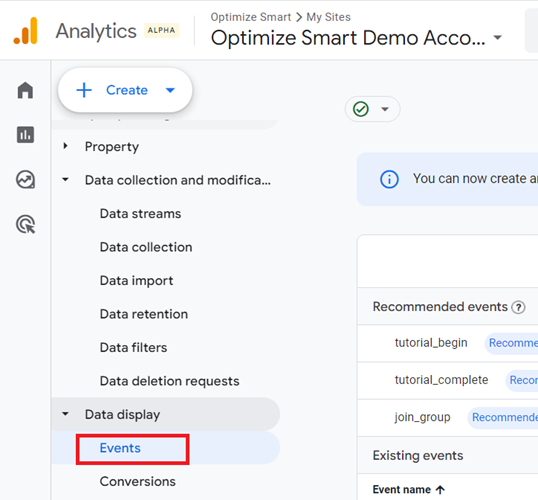Open the Advertising cursor-target icon

pos(25,224)
